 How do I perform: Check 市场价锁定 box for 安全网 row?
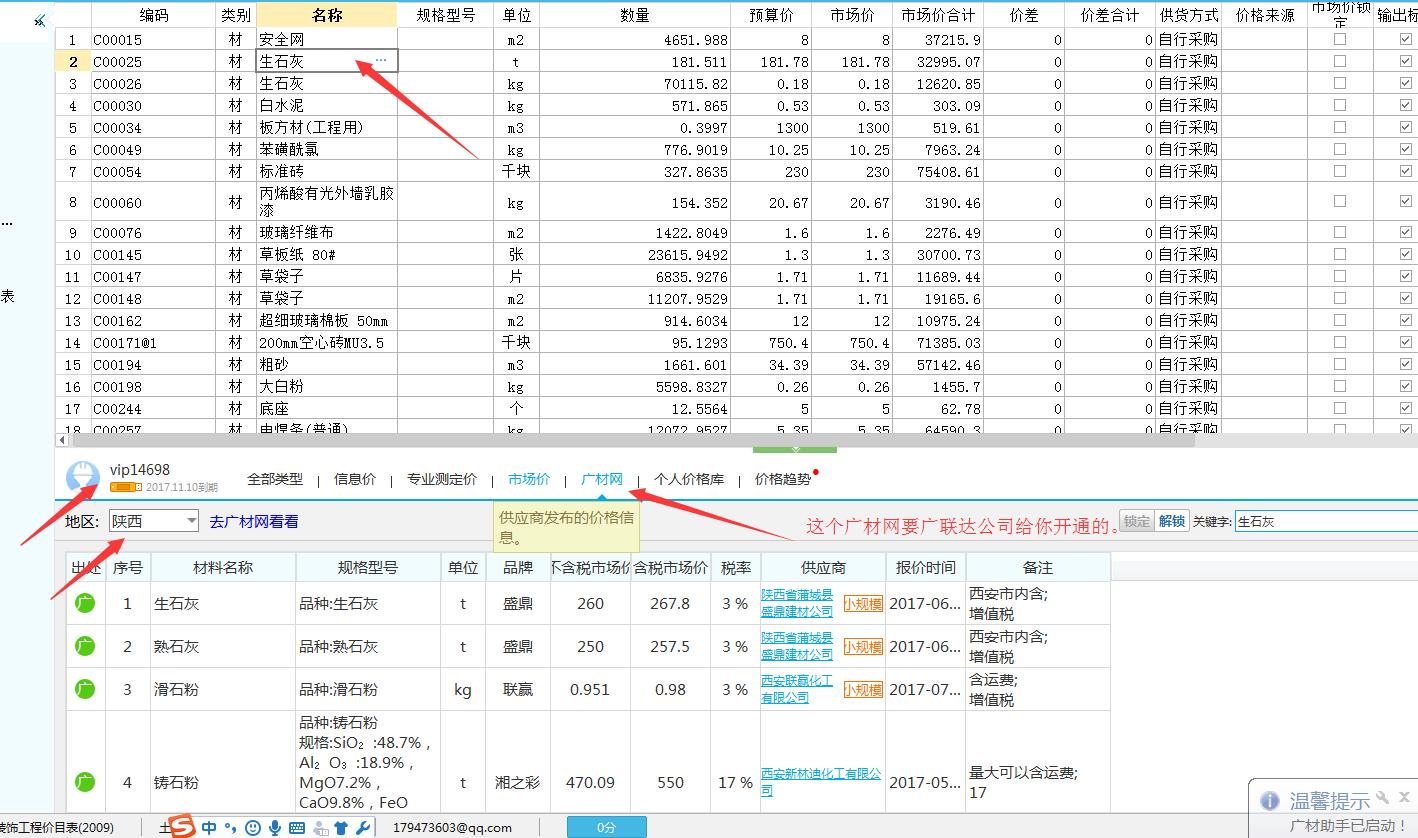1340,39
